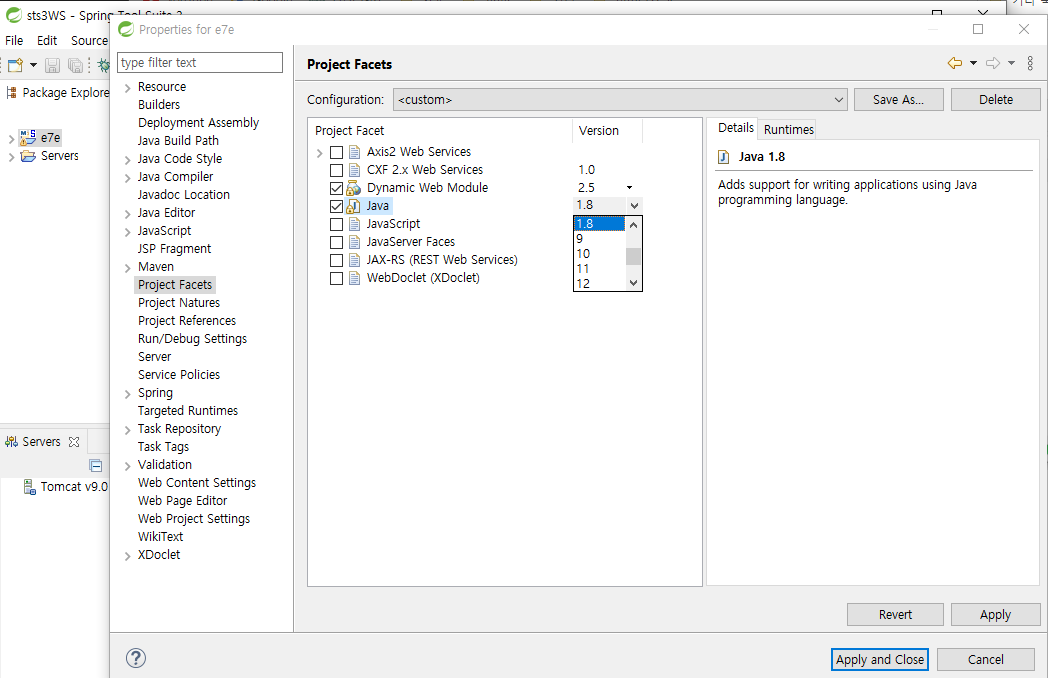Enable the JavaScript facet checkbox
Screen dimensions: 1048x678
[x=336, y=225]
